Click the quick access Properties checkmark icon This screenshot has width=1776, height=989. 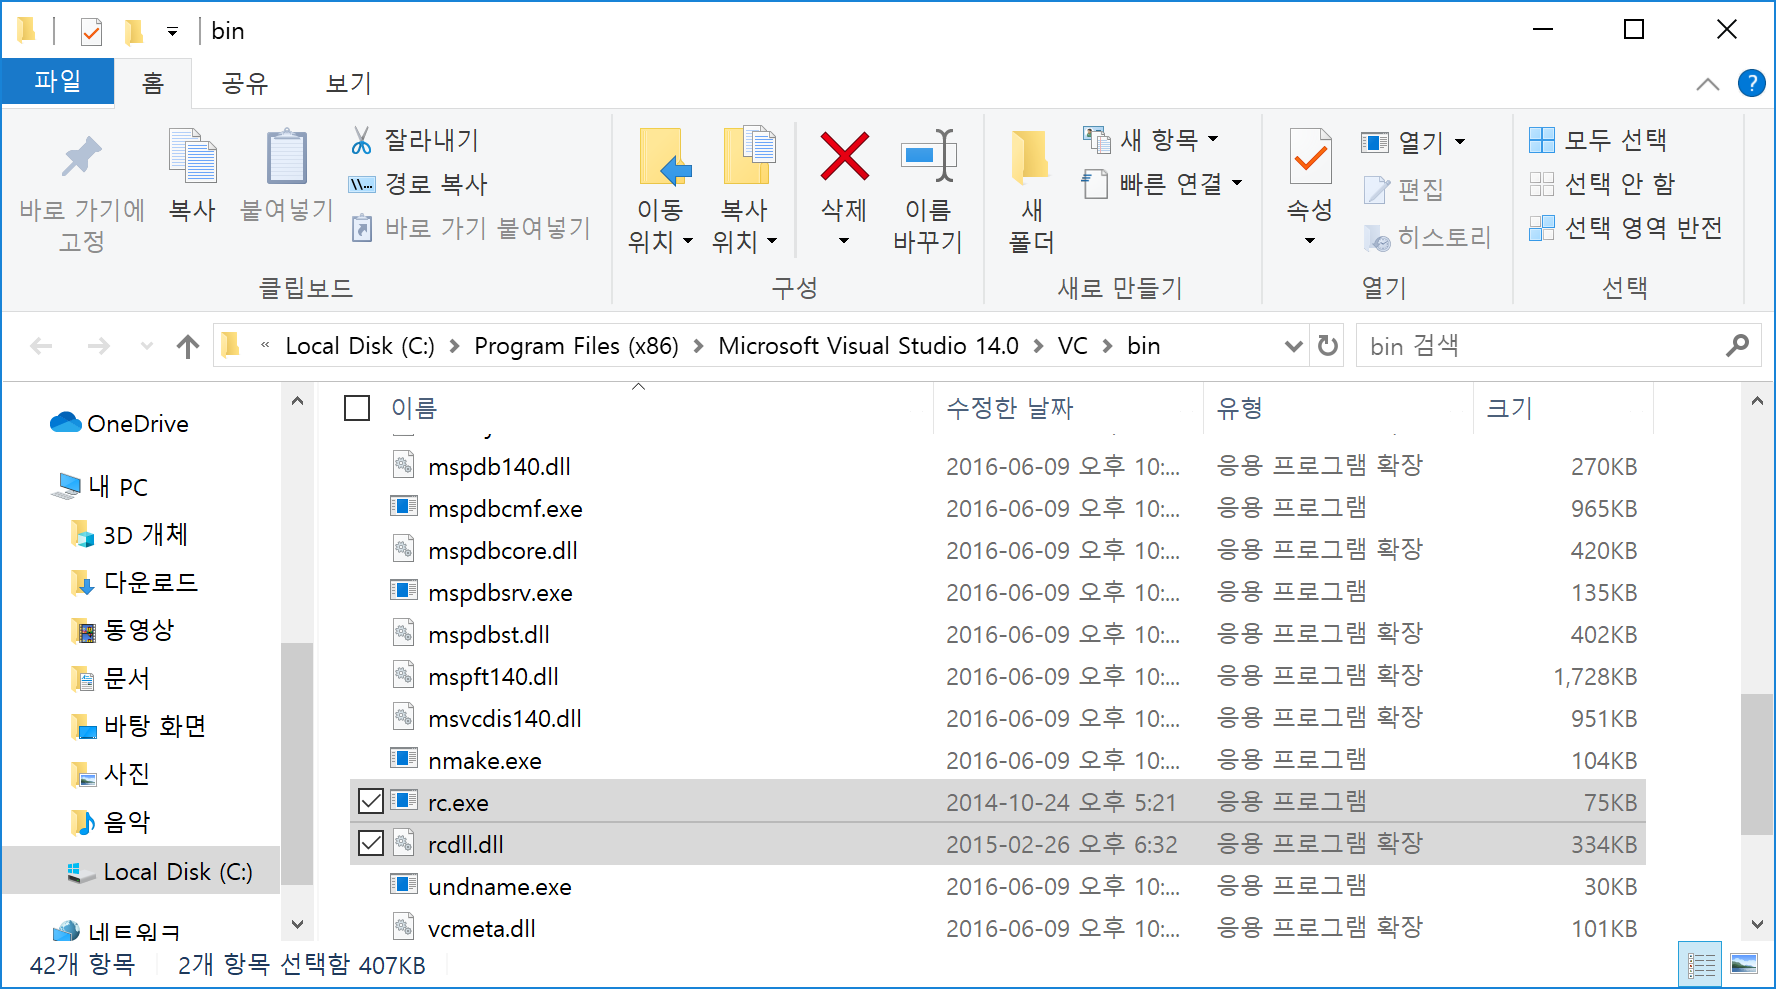tap(91, 32)
